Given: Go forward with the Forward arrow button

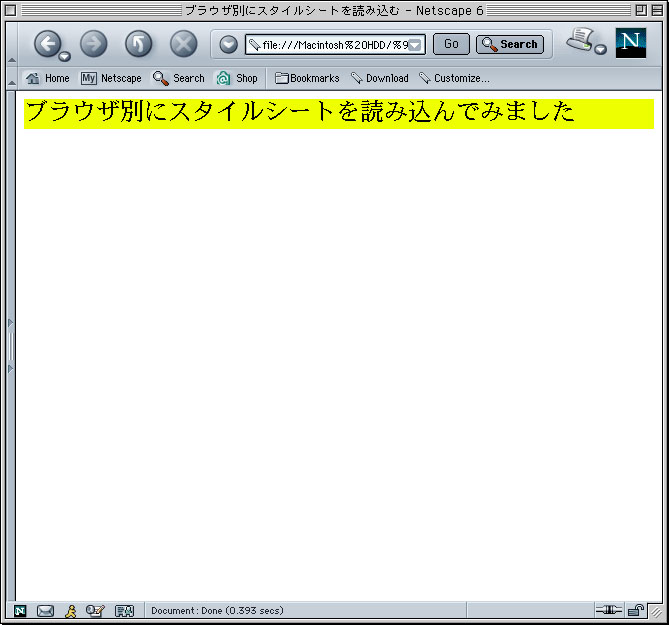Looking at the screenshot, I should click(93, 44).
